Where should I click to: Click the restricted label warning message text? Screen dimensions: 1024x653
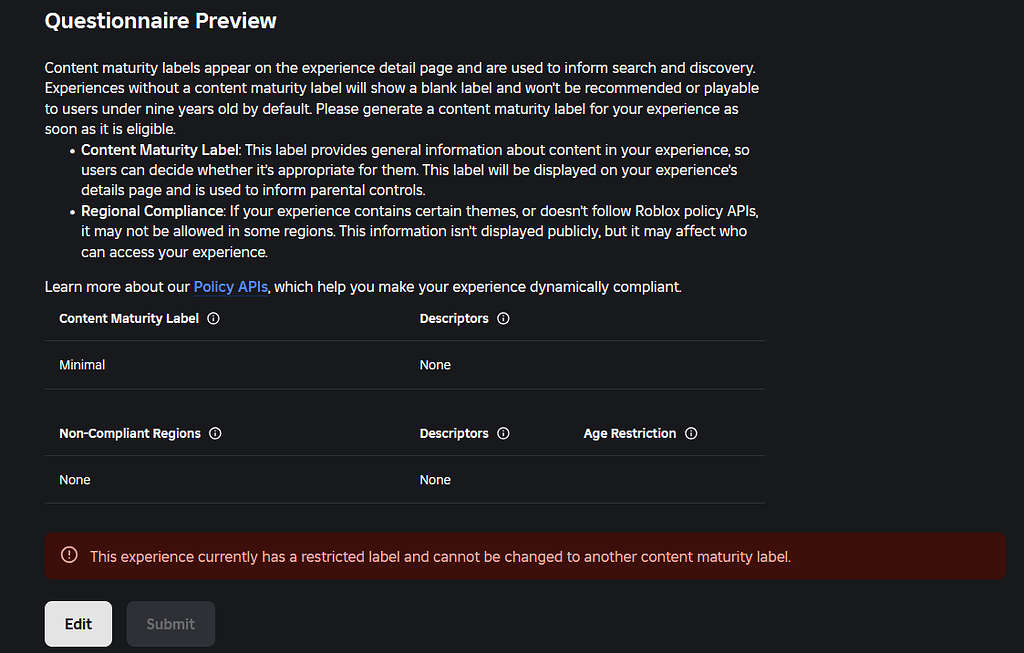440,557
